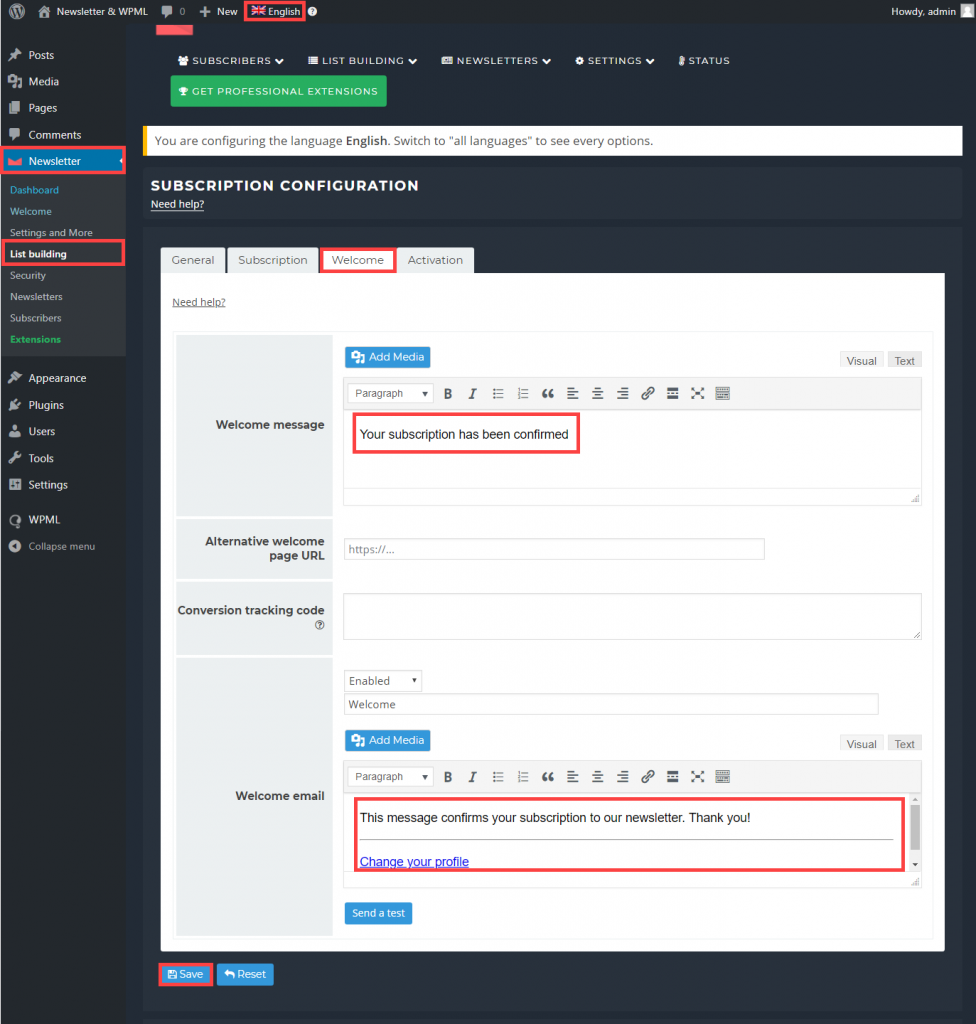Click Add Media above Welcome email
This screenshot has width=976, height=1024.
tap(387, 740)
